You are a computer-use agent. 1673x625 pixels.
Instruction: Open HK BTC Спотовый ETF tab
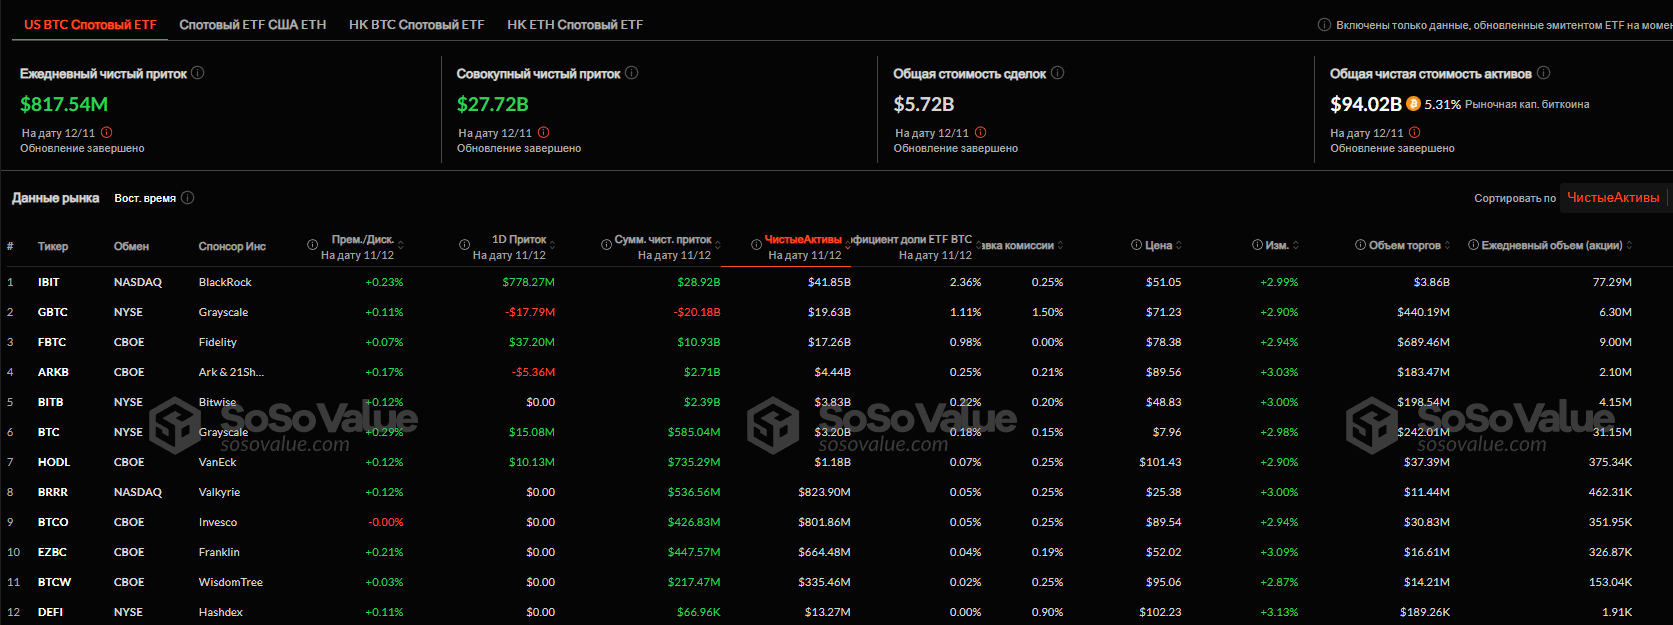coord(416,24)
